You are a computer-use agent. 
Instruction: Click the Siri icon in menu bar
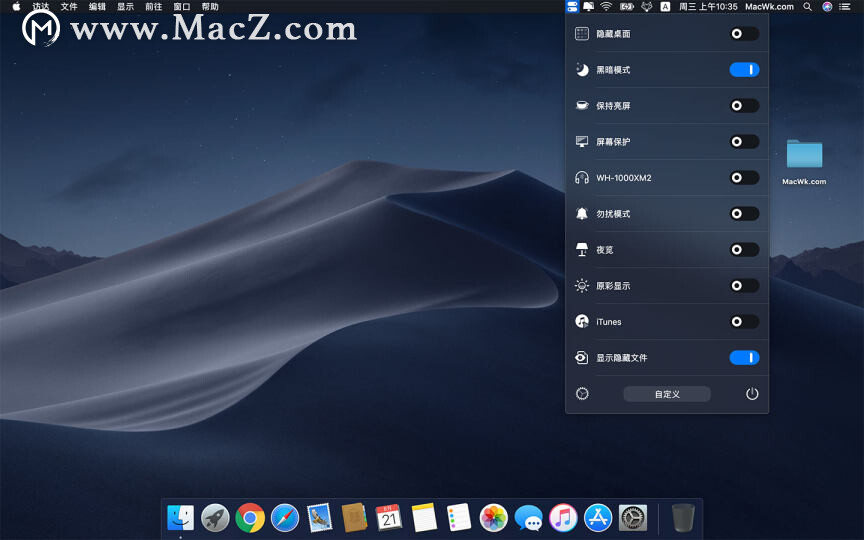point(827,7)
